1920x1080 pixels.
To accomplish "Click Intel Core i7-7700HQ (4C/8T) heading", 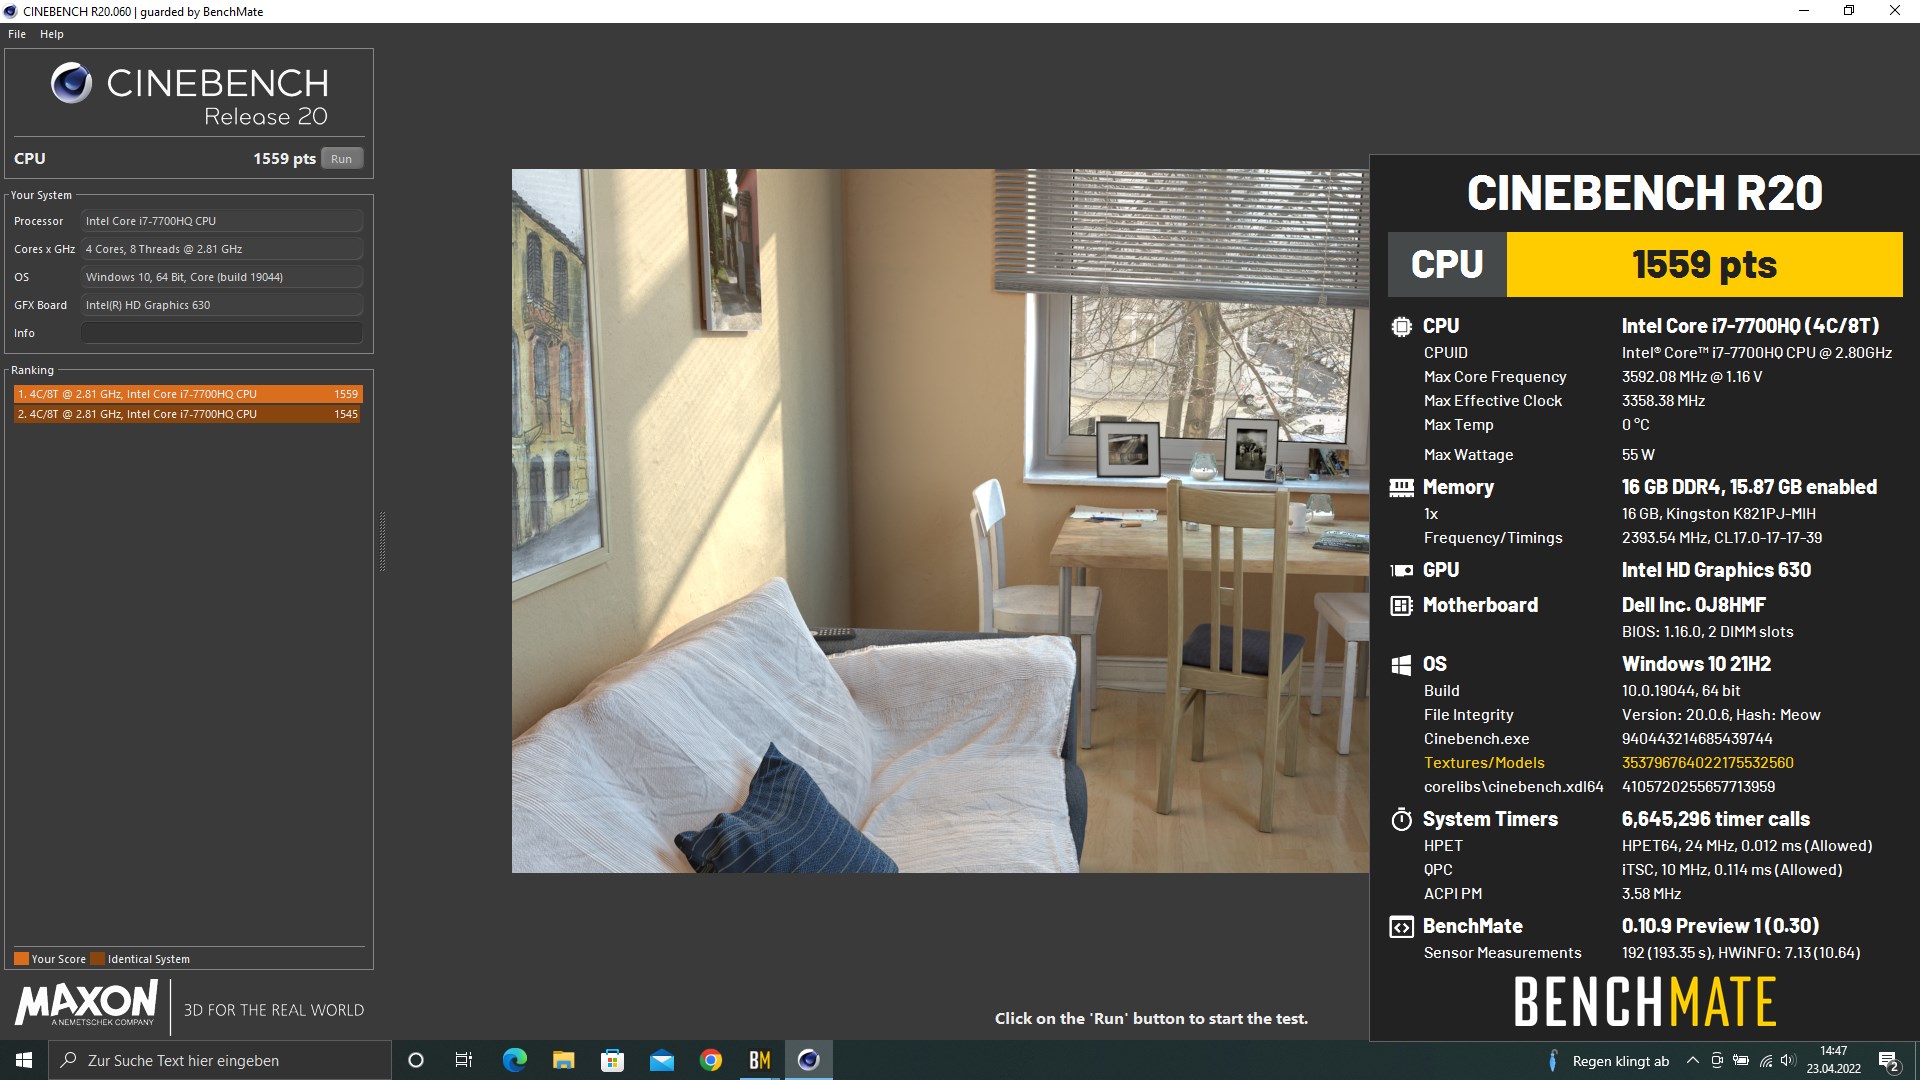I will coord(1750,326).
